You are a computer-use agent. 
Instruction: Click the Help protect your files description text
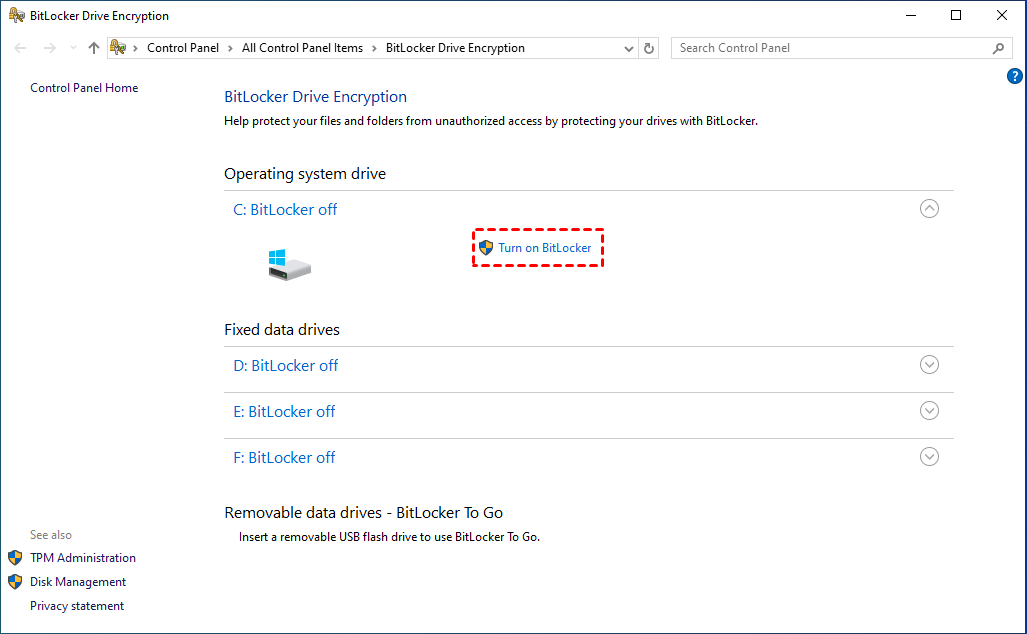pos(491,121)
